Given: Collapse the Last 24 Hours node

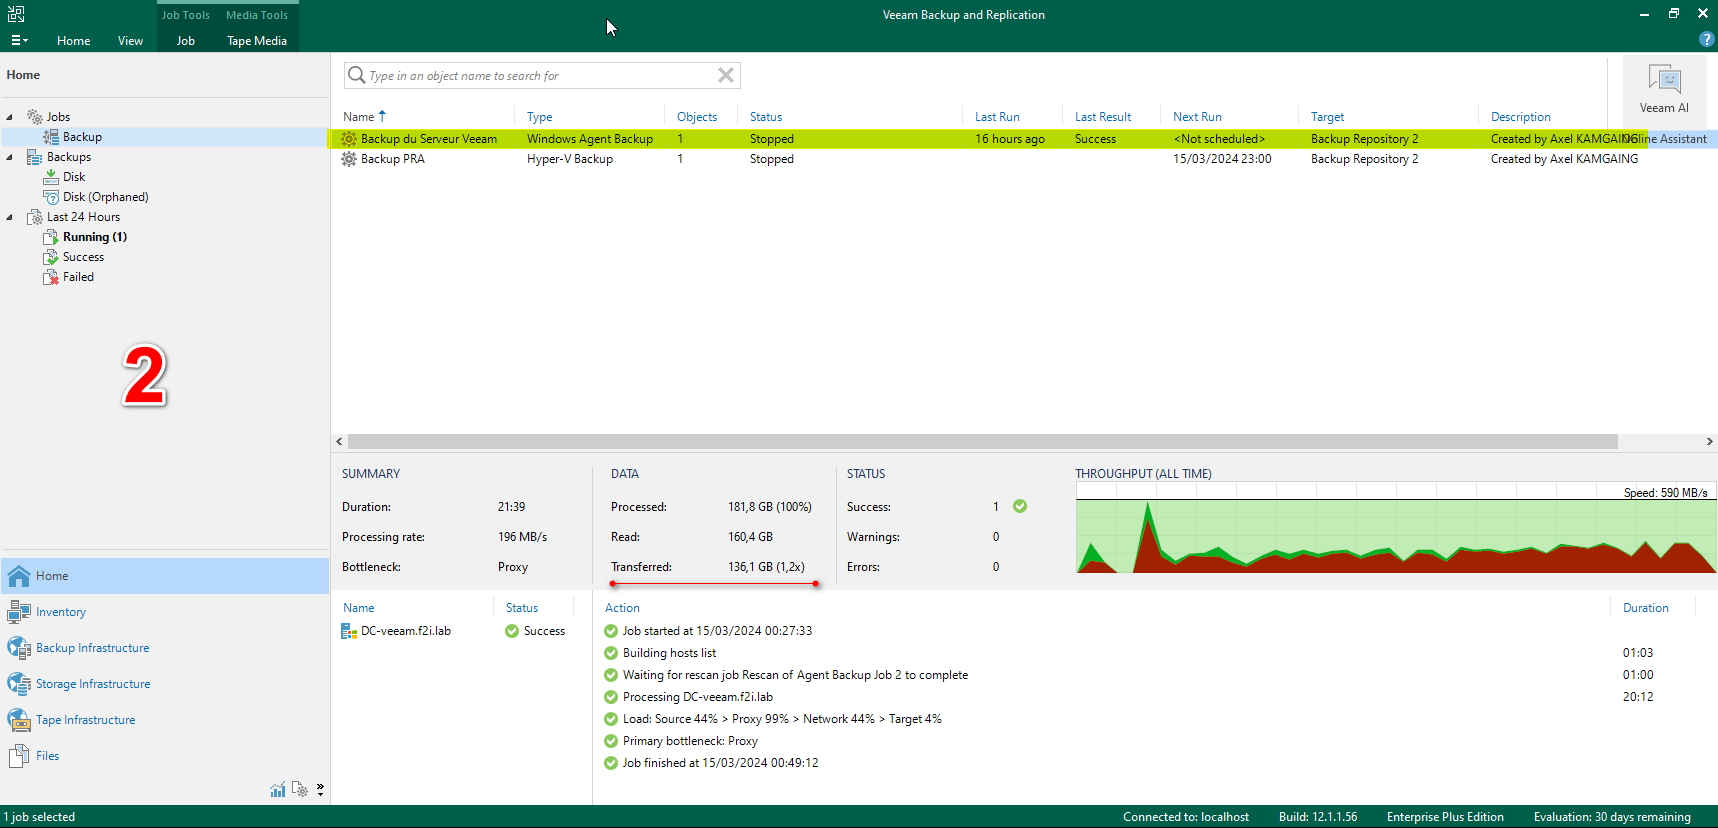Looking at the screenshot, I should tap(10, 217).
